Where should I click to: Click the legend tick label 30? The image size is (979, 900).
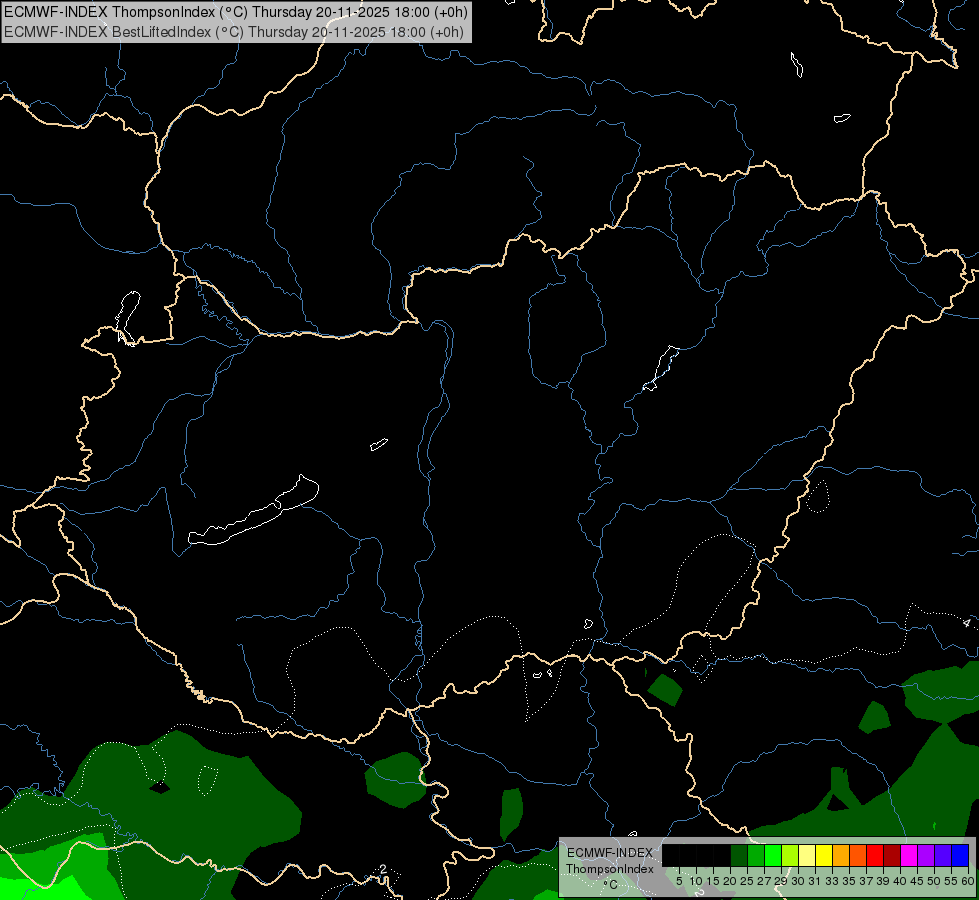point(798,881)
